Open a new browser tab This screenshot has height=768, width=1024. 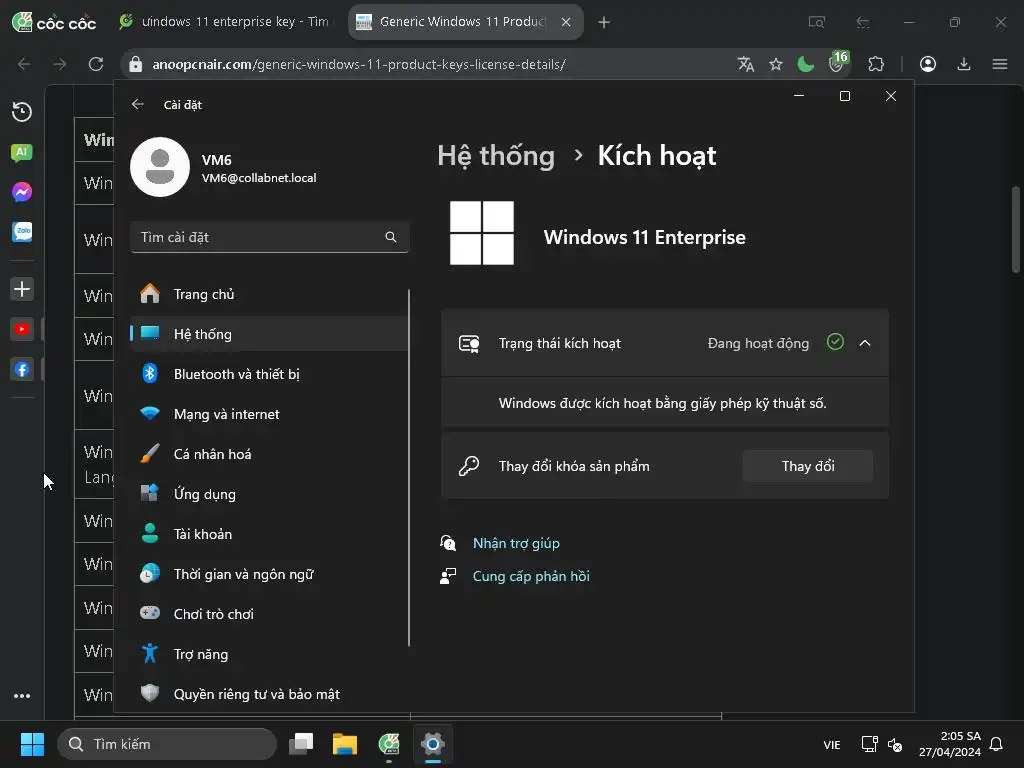[x=604, y=23]
